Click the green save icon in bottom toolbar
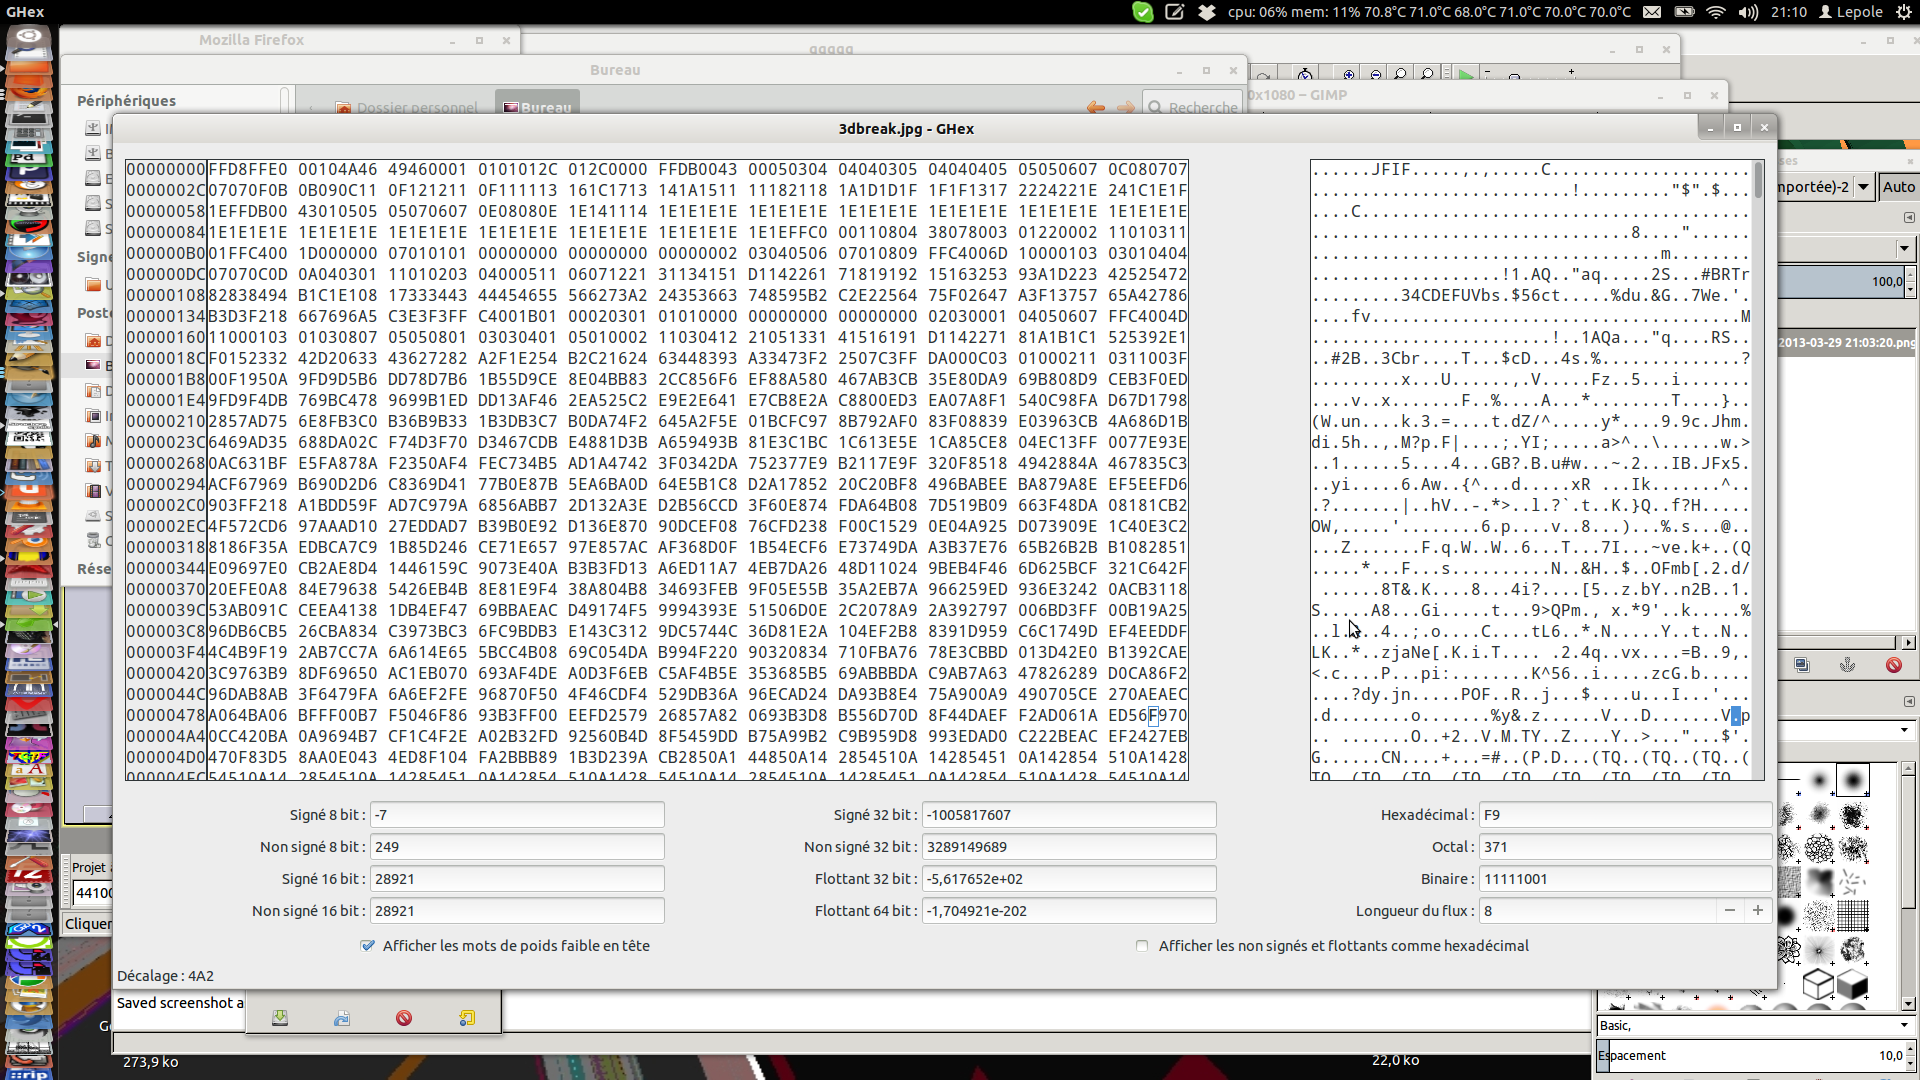Image resolution: width=1920 pixels, height=1080 pixels. [280, 1018]
